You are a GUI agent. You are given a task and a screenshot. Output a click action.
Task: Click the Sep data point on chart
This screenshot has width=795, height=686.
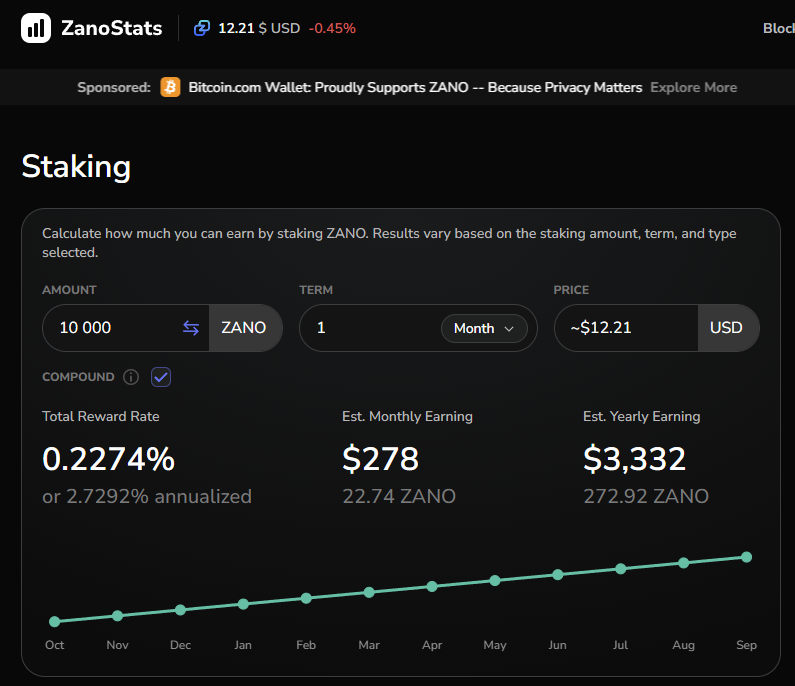tap(746, 557)
